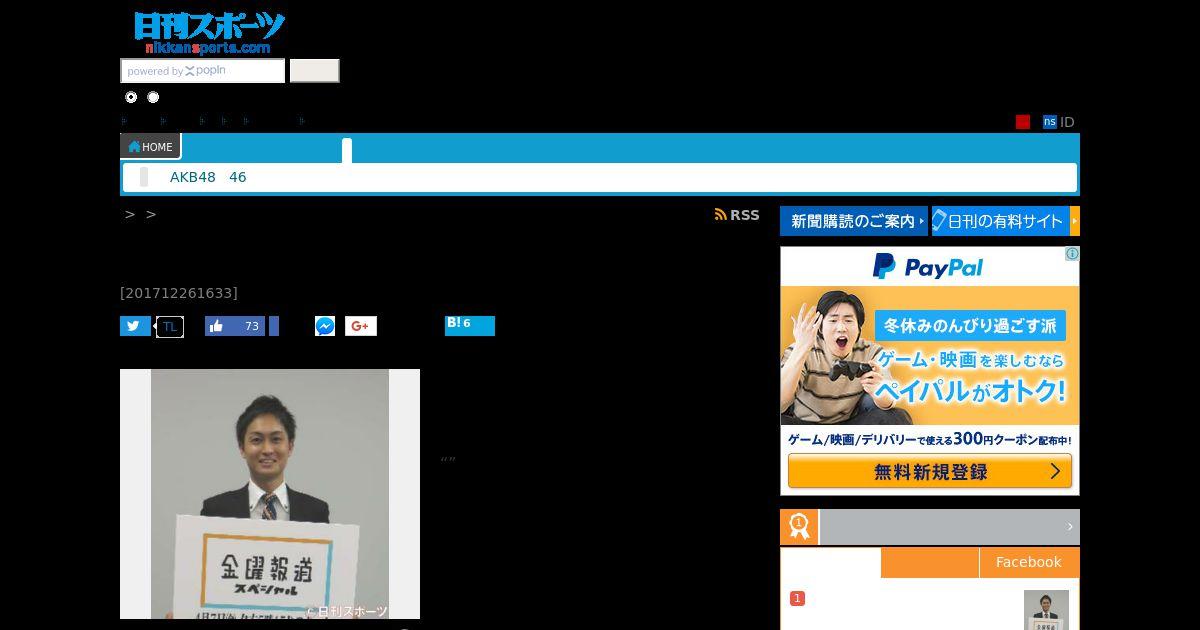Open 新聞購読のご案内 banner link
This screenshot has height=630, width=1200.
(x=854, y=221)
